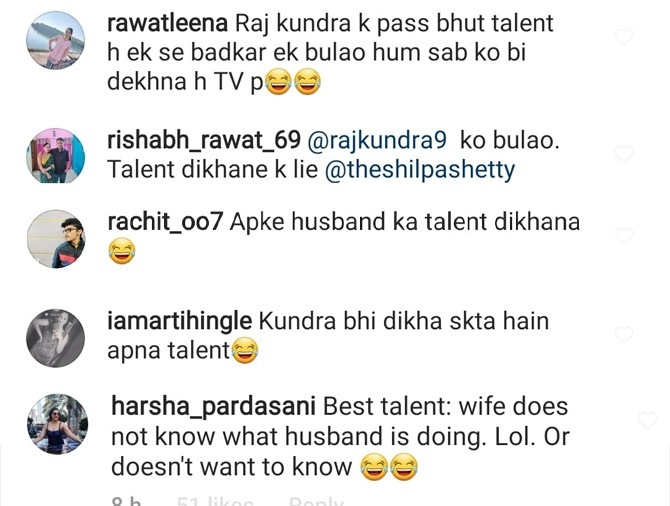Tap the heart beside rishabh_rawat_69's comment
Viewport: 670px width, 506px height.
click(x=623, y=153)
